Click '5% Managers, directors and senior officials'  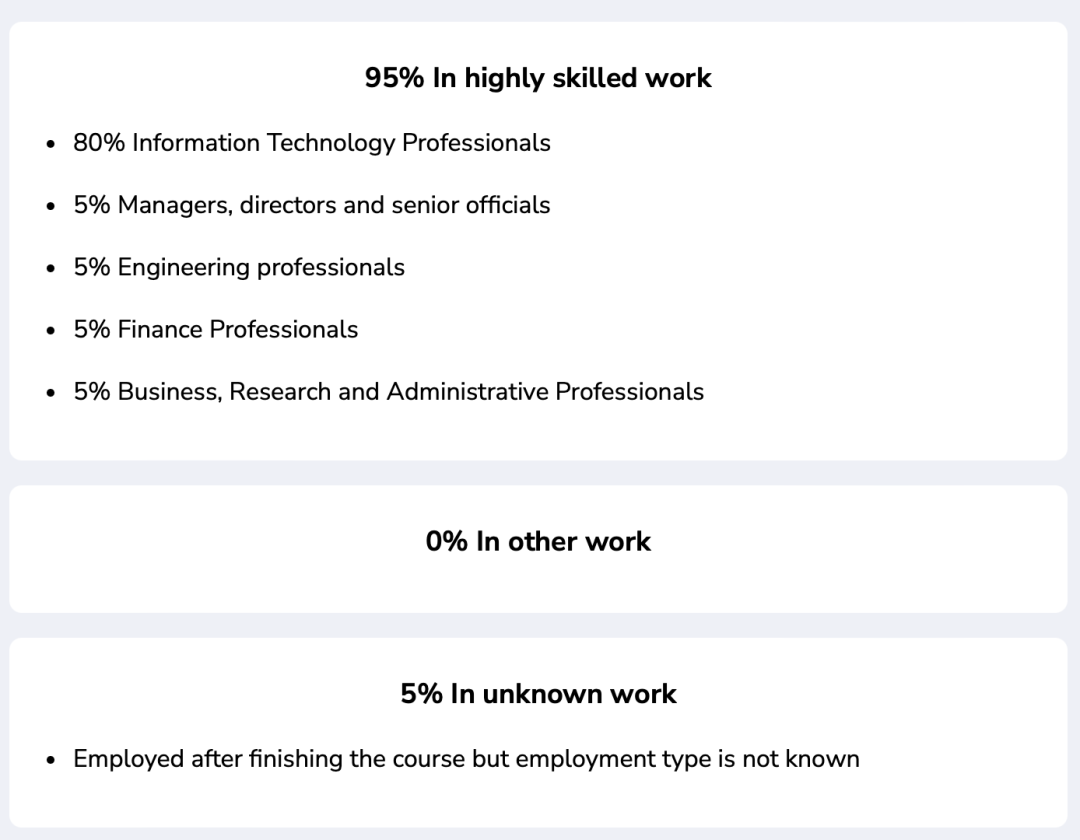click(312, 205)
